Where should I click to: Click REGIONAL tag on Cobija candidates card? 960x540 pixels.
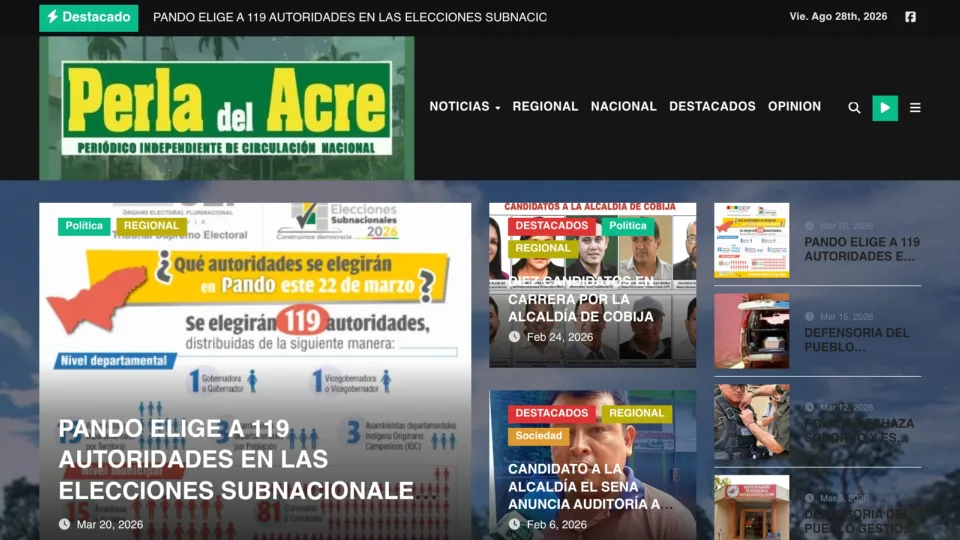click(x=542, y=249)
